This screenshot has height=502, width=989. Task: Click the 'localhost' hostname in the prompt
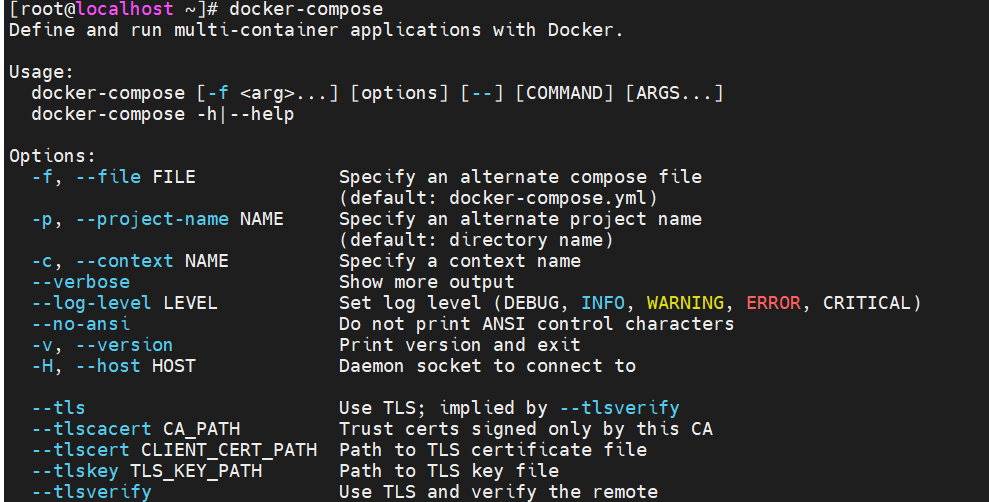coord(125,9)
